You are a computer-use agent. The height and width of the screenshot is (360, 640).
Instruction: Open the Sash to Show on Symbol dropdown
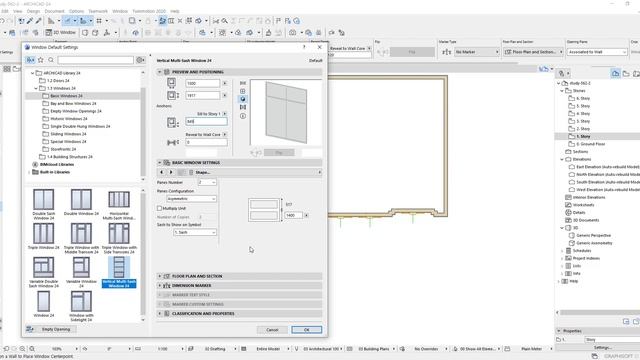(195, 232)
